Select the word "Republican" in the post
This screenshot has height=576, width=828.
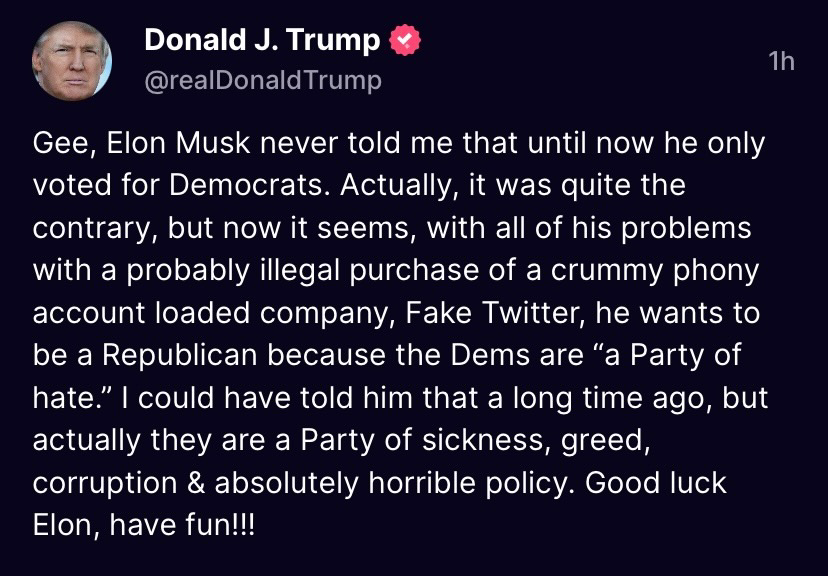click(x=179, y=356)
